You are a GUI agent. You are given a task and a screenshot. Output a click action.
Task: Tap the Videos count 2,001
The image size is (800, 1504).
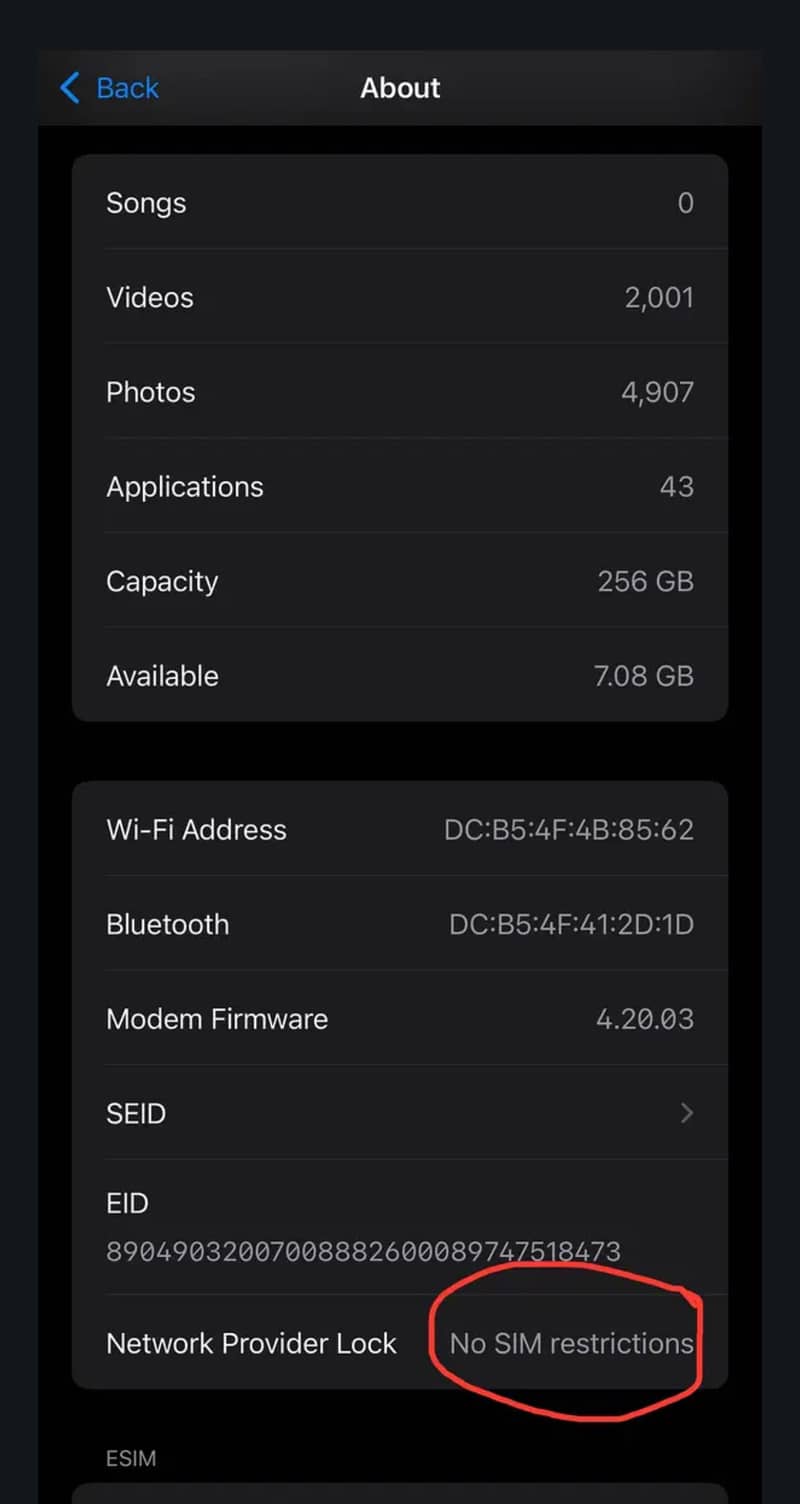pyautogui.click(x=658, y=297)
